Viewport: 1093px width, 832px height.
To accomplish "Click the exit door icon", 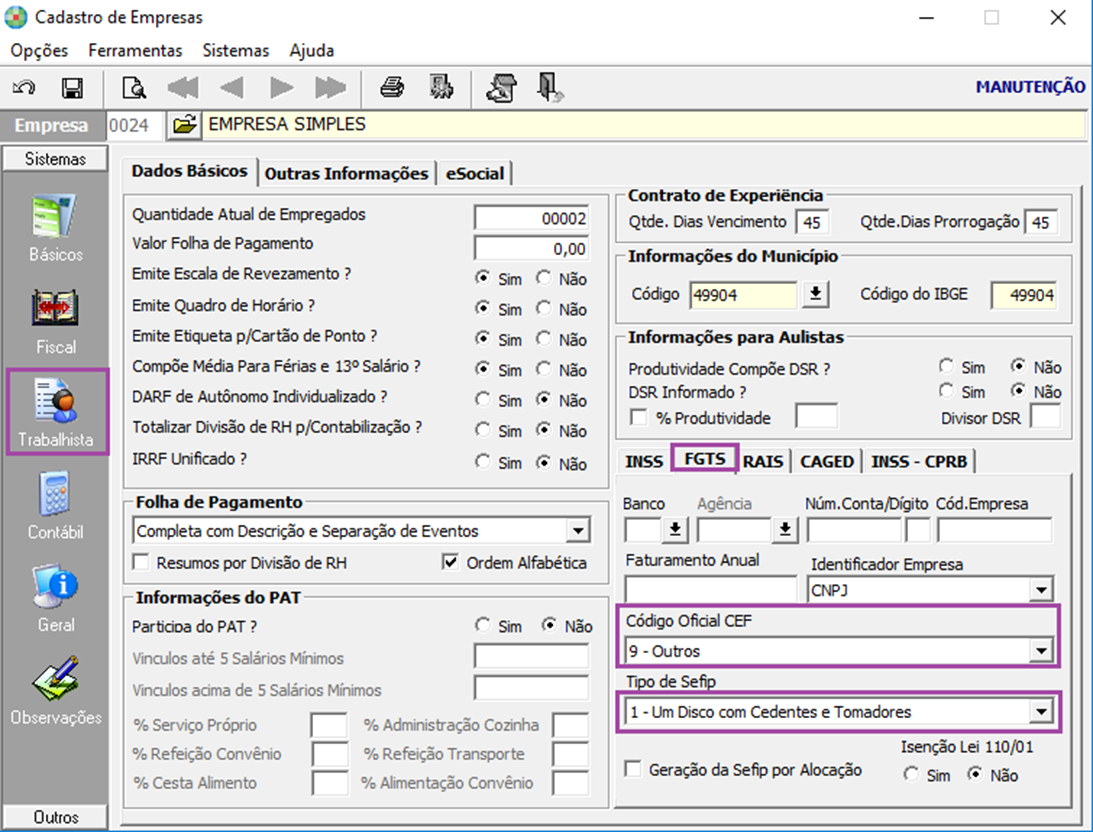I will click(550, 88).
